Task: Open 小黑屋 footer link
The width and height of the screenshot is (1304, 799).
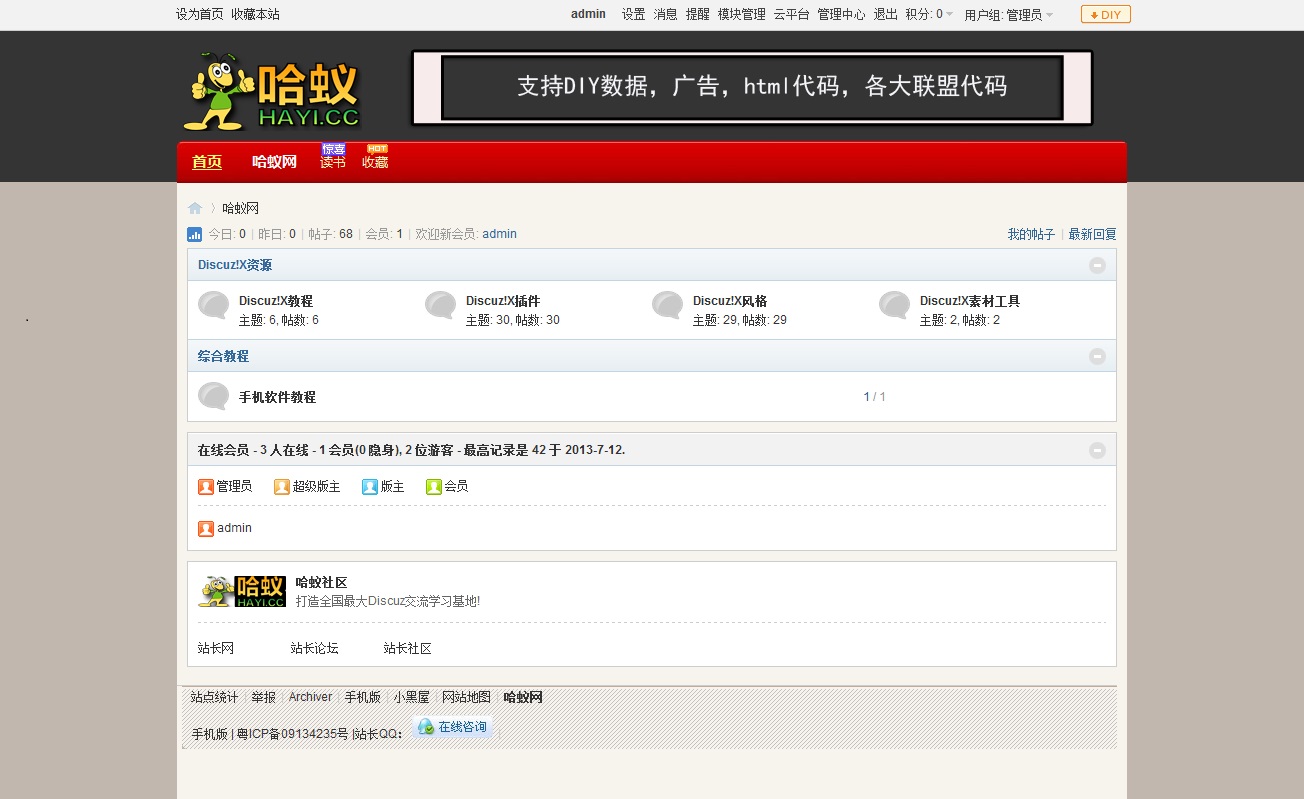Action: (411, 697)
